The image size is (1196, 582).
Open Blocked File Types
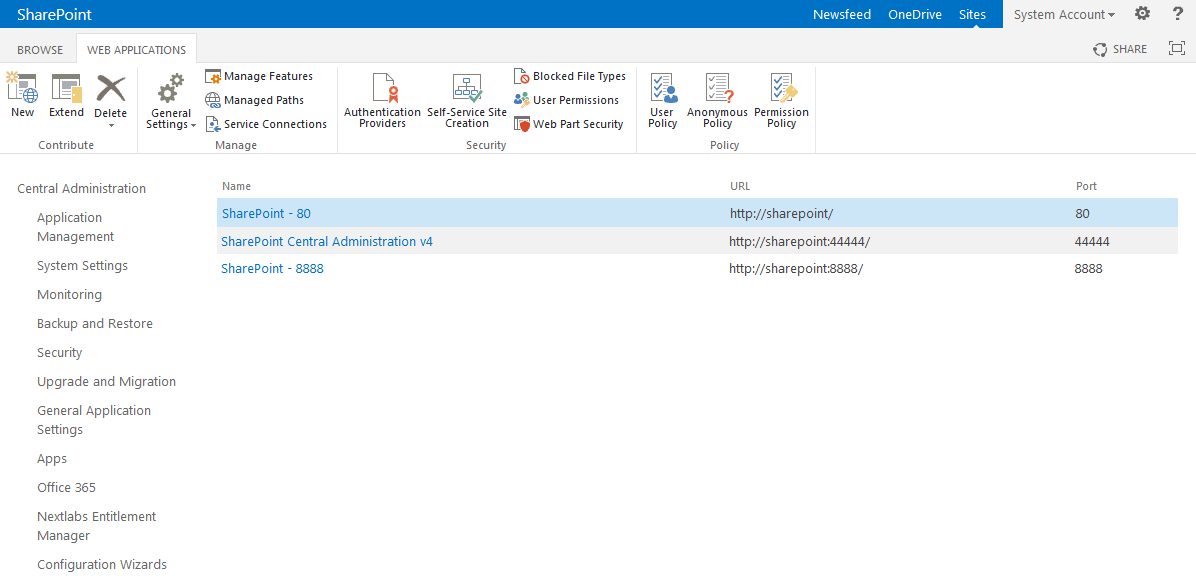tap(570, 76)
